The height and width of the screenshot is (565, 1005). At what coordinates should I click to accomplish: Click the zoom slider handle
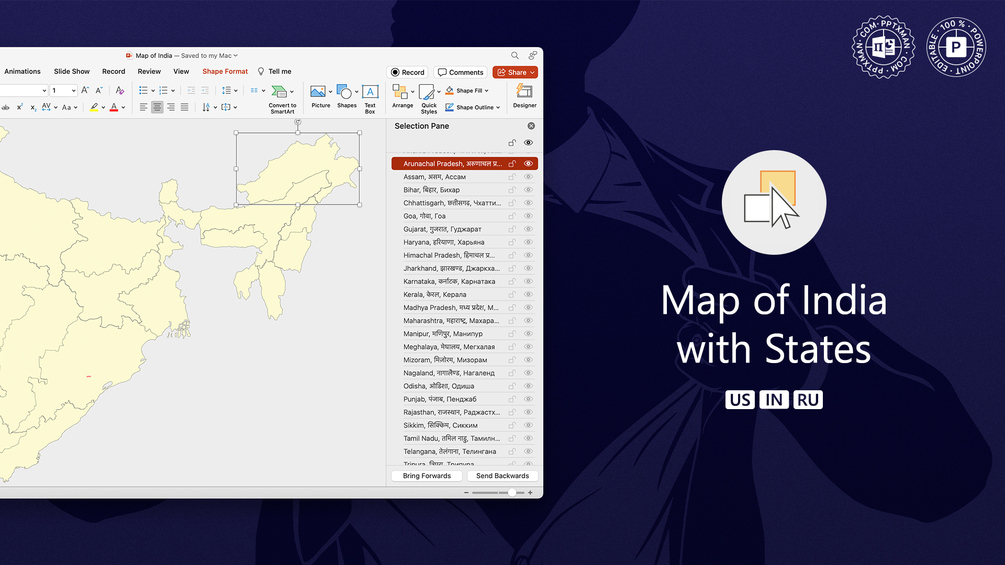511,493
